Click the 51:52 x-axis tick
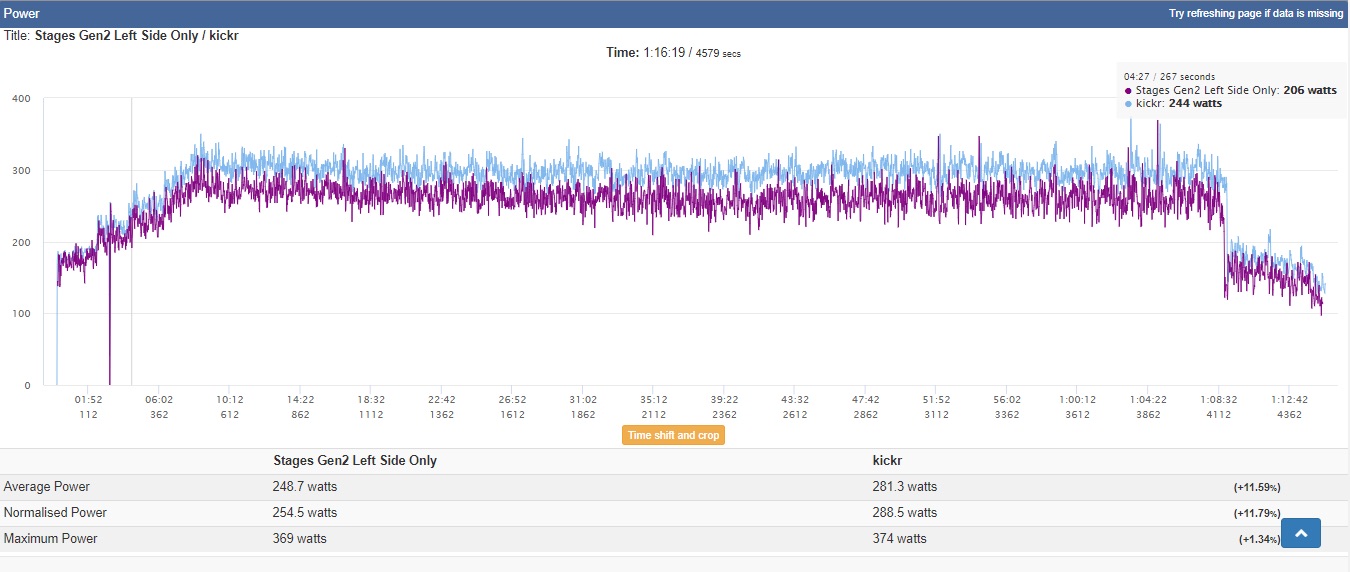The height and width of the screenshot is (572, 1350). click(937, 400)
